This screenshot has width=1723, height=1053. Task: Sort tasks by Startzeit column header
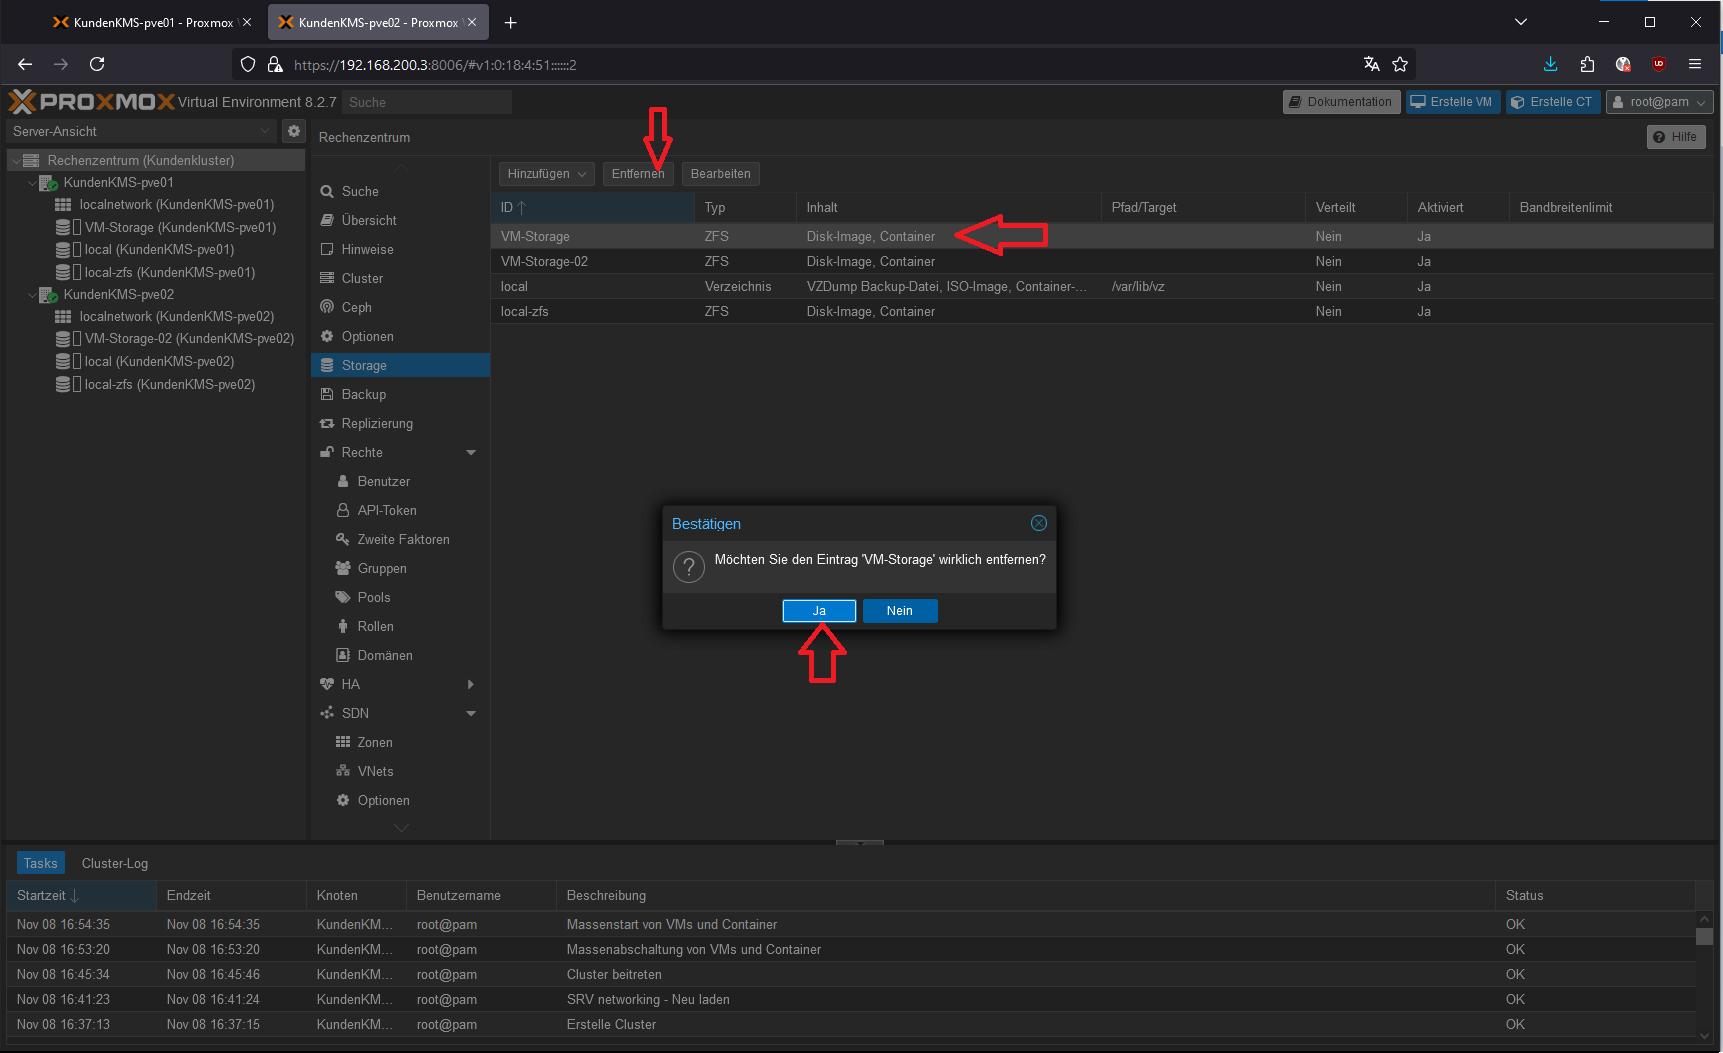tap(42, 895)
